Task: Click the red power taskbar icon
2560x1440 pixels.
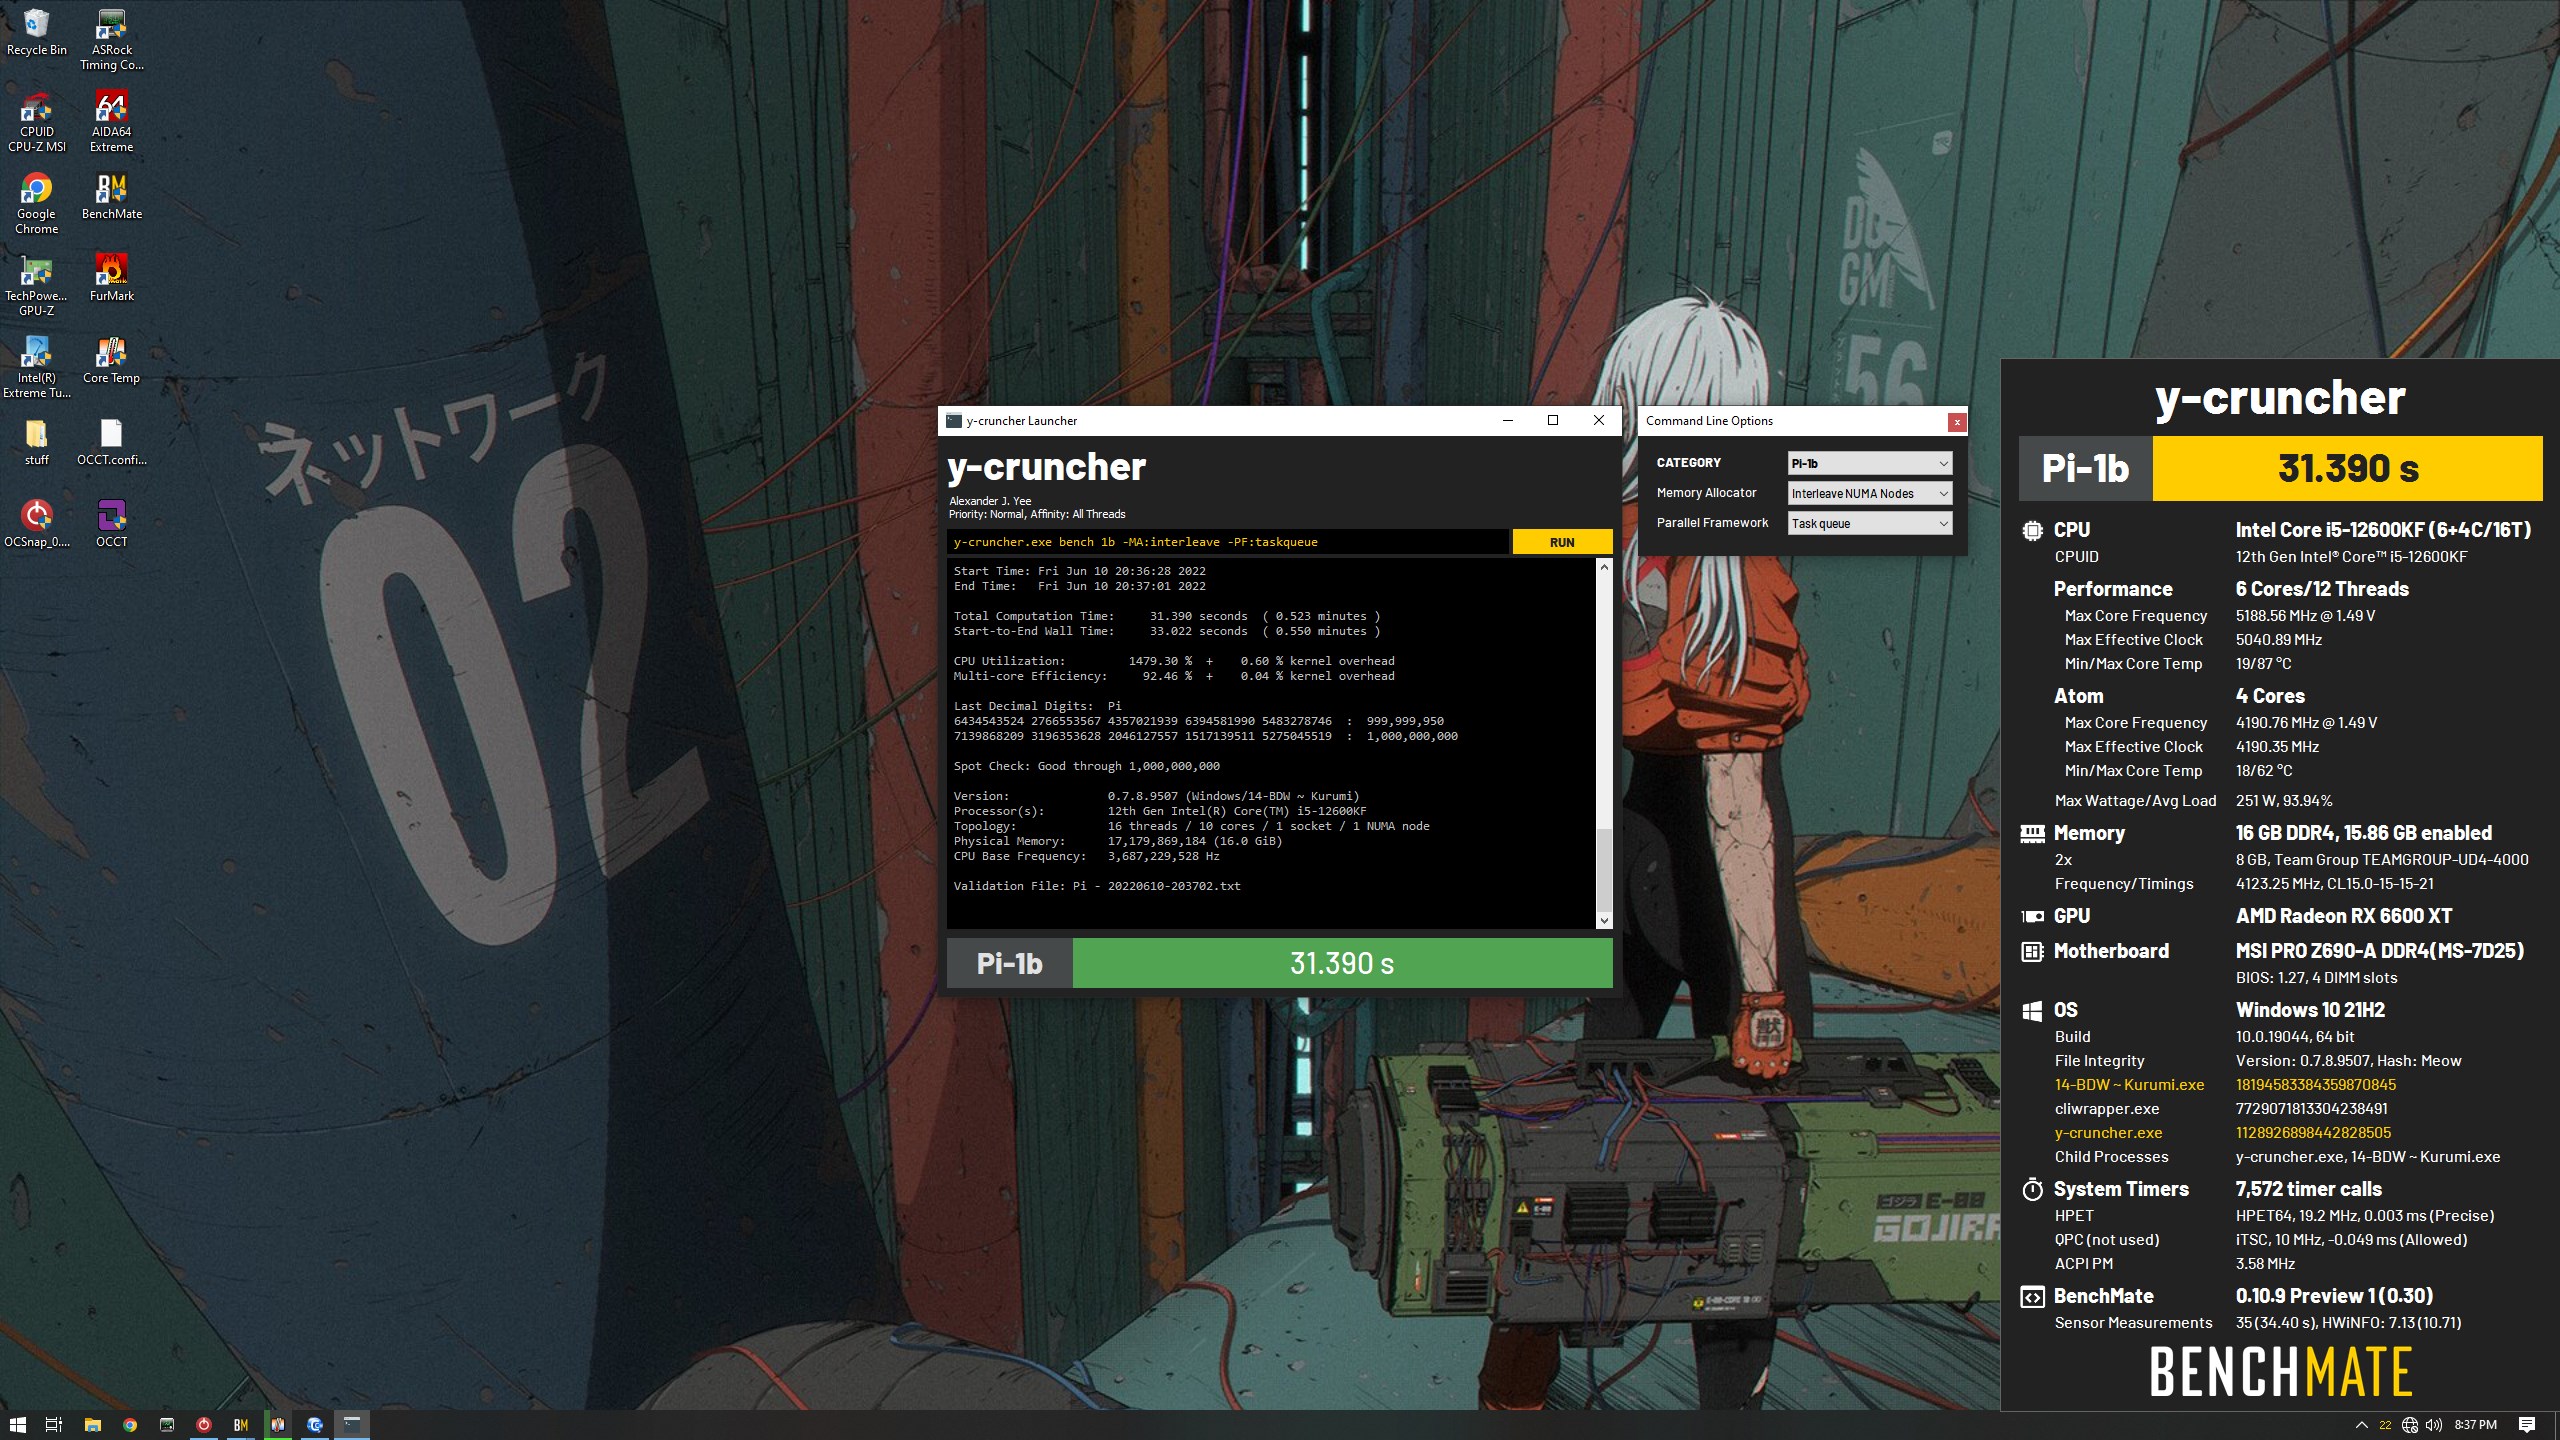Action: [204, 1425]
